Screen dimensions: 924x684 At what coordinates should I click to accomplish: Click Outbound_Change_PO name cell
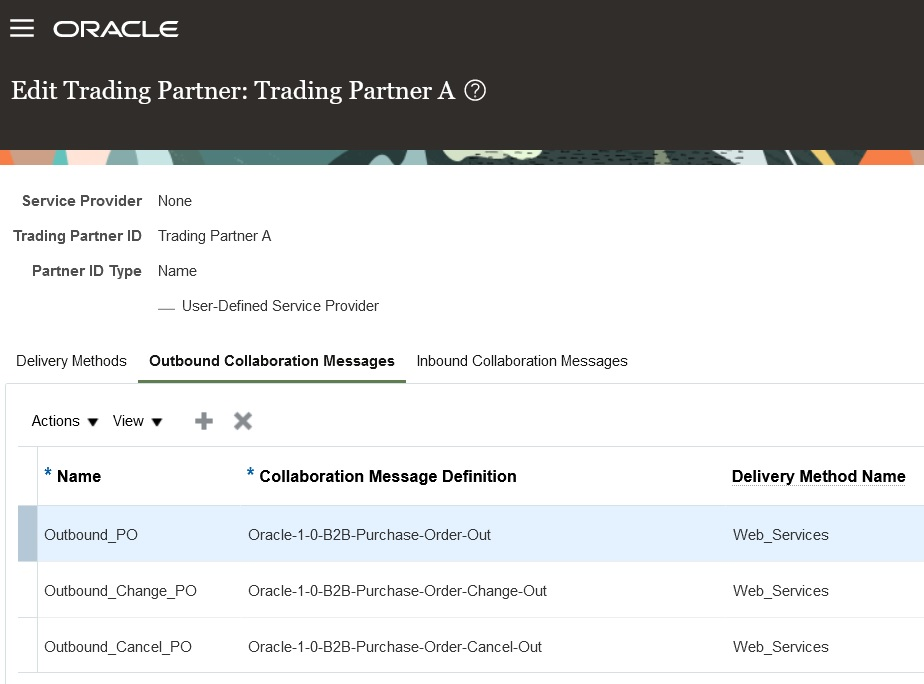pos(120,590)
